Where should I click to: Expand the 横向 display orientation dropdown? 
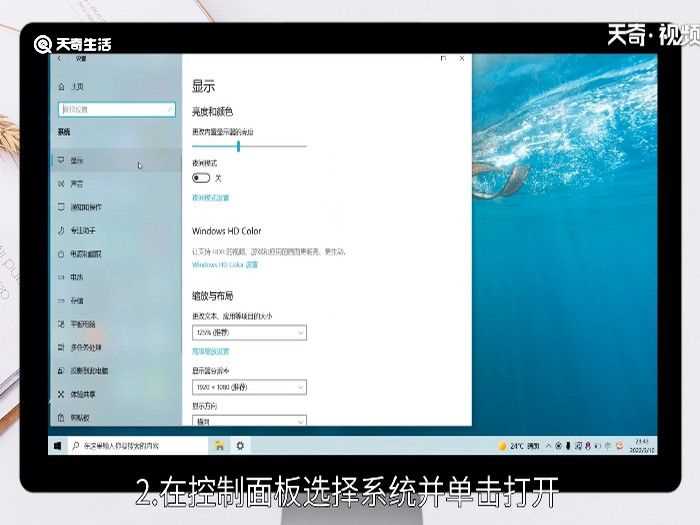(x=249, y=421)
